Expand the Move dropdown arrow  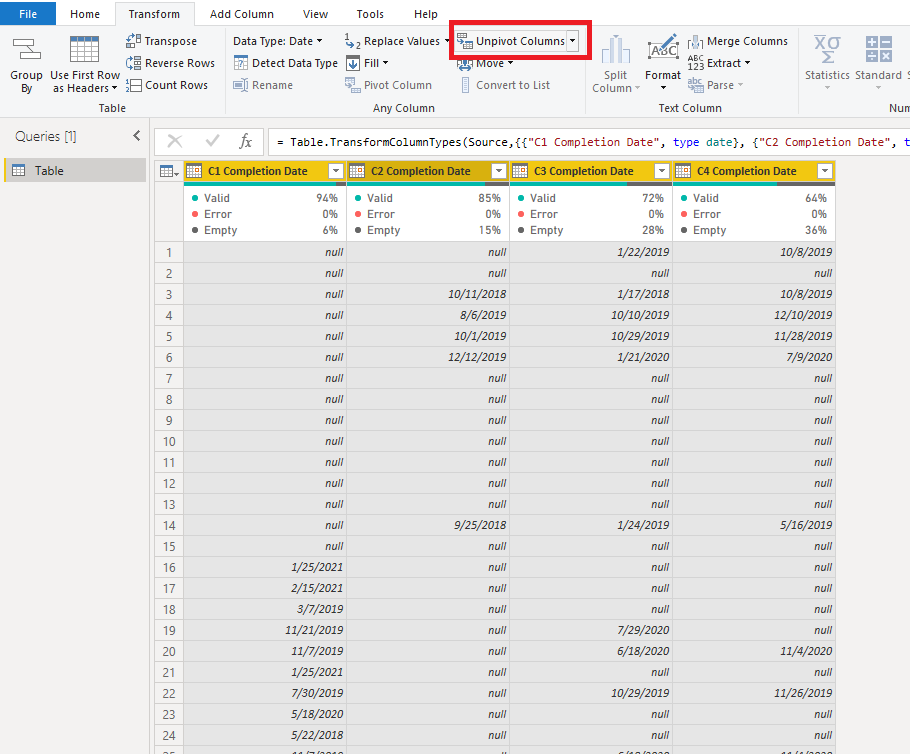tap(510, 63)
